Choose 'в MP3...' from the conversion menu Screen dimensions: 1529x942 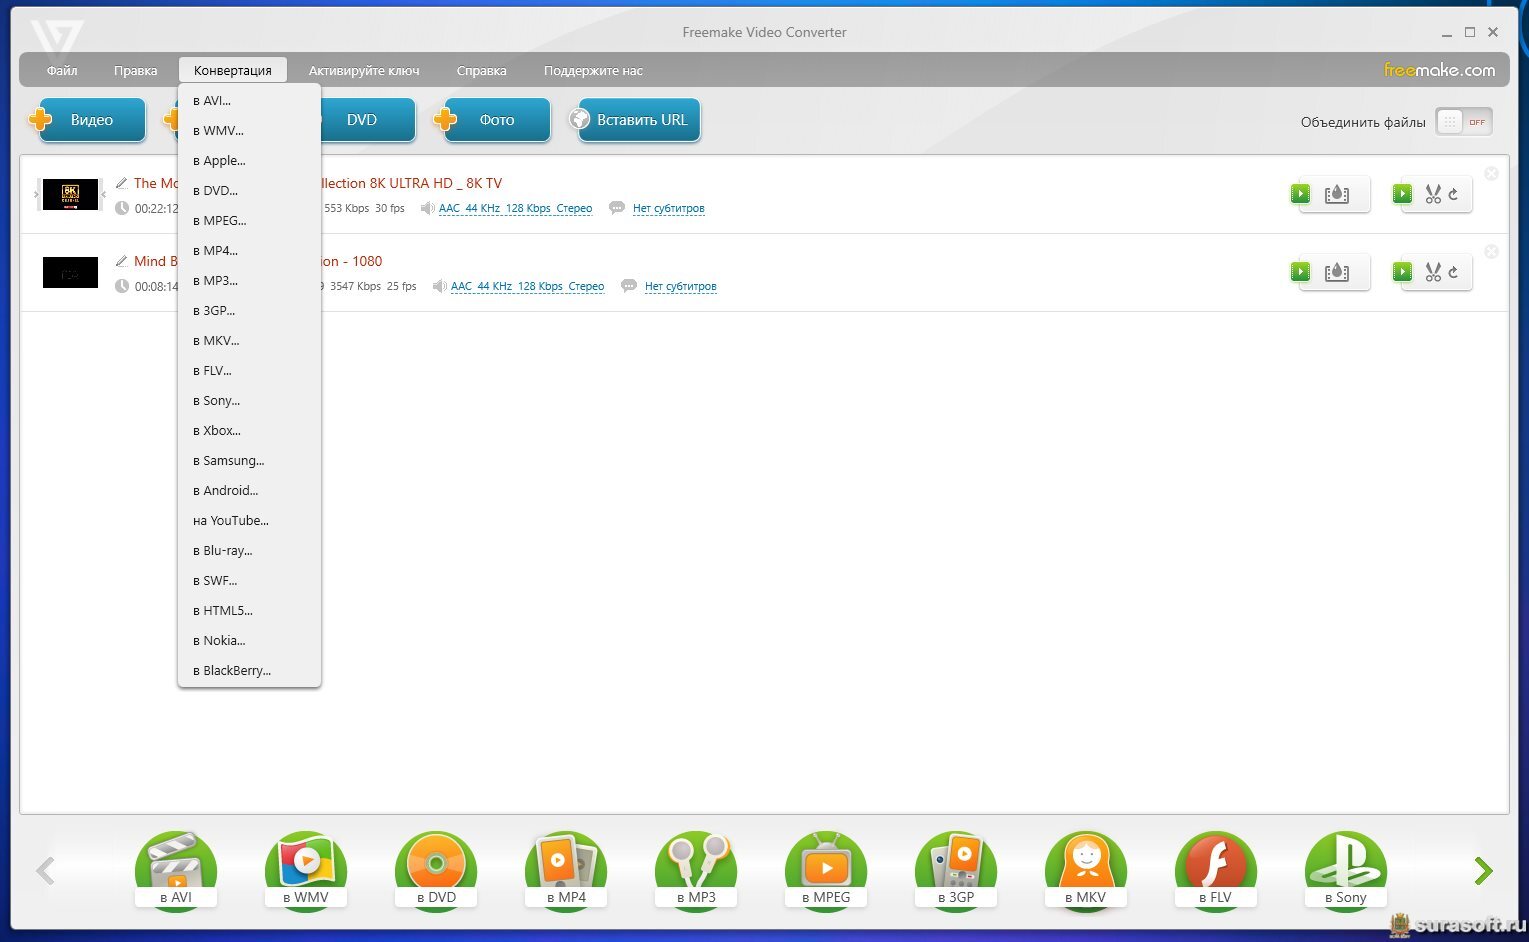249,280
